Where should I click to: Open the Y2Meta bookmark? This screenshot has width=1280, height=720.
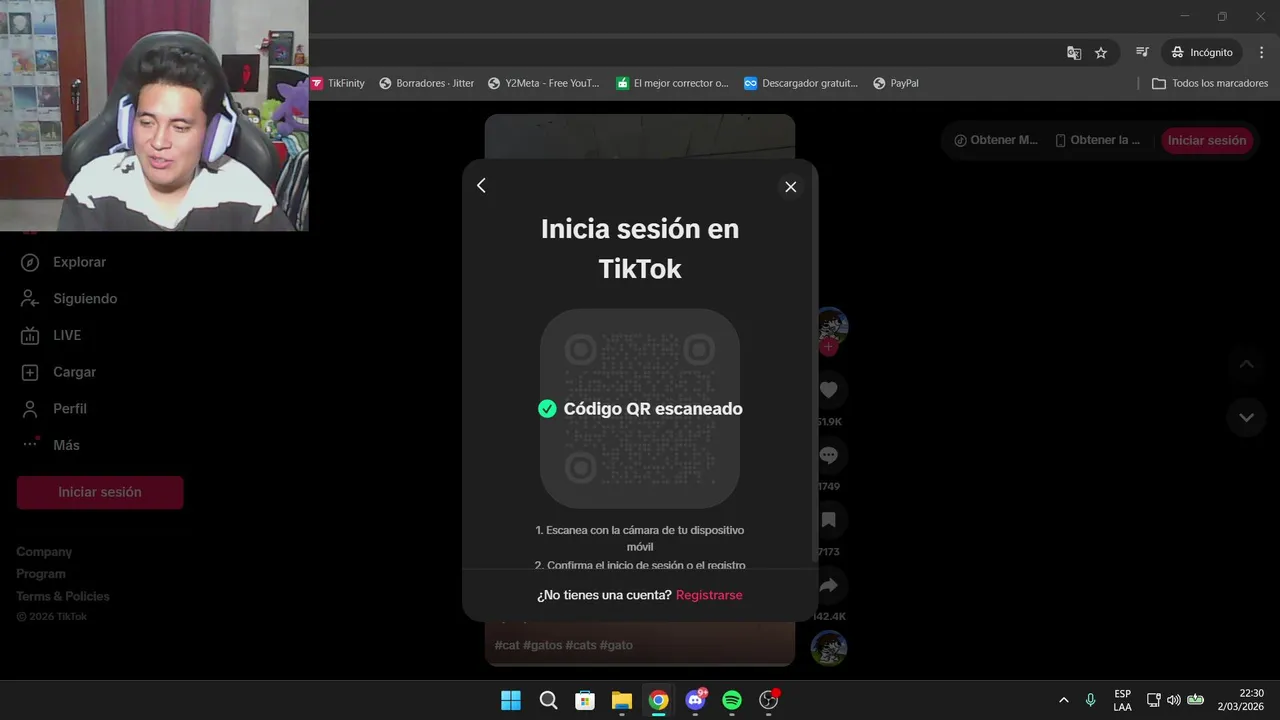coord(543,83)
